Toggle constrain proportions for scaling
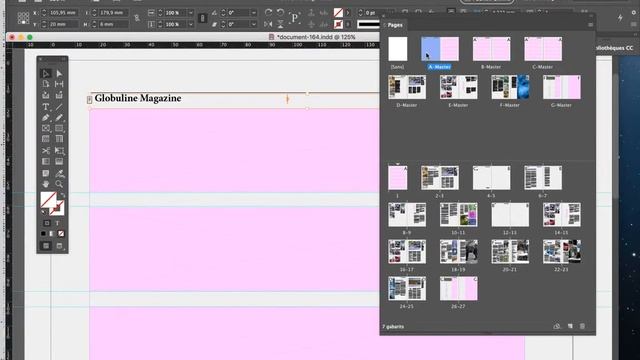Viewport: 640px width, 360px height. [202, 18]
